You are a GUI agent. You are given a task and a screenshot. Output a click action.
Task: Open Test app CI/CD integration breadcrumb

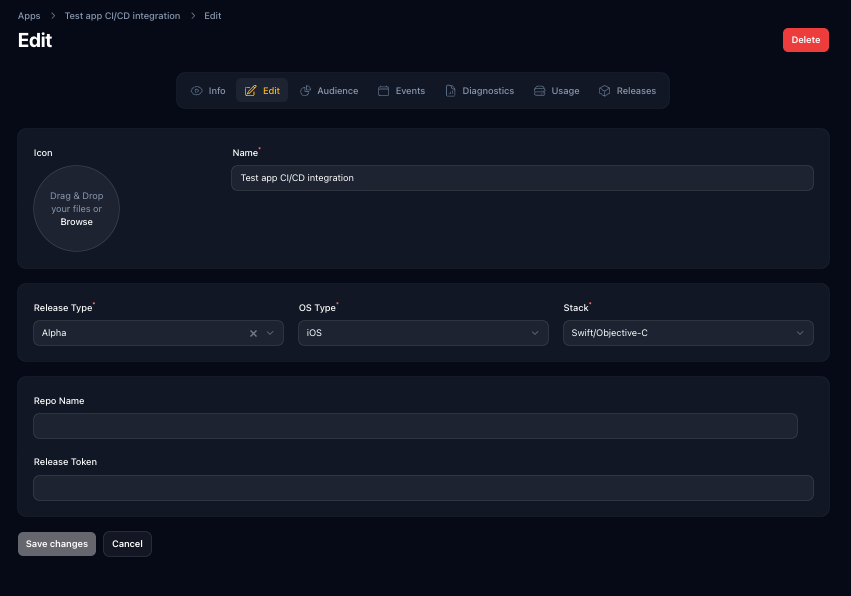pos(122,16)
